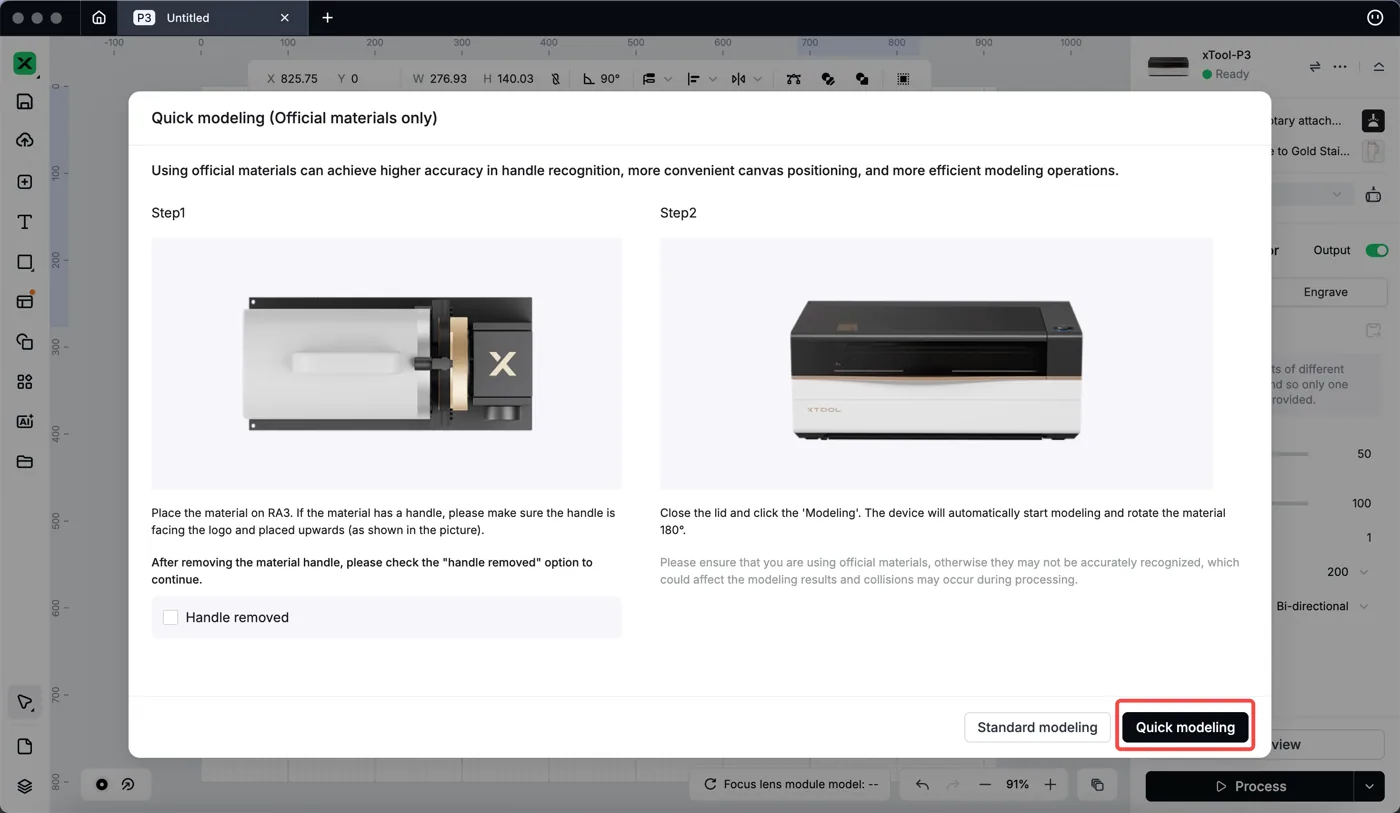
Task: Open the apps grid icon in sidebar
Action: pyautogui.click(x=25, y=382)
